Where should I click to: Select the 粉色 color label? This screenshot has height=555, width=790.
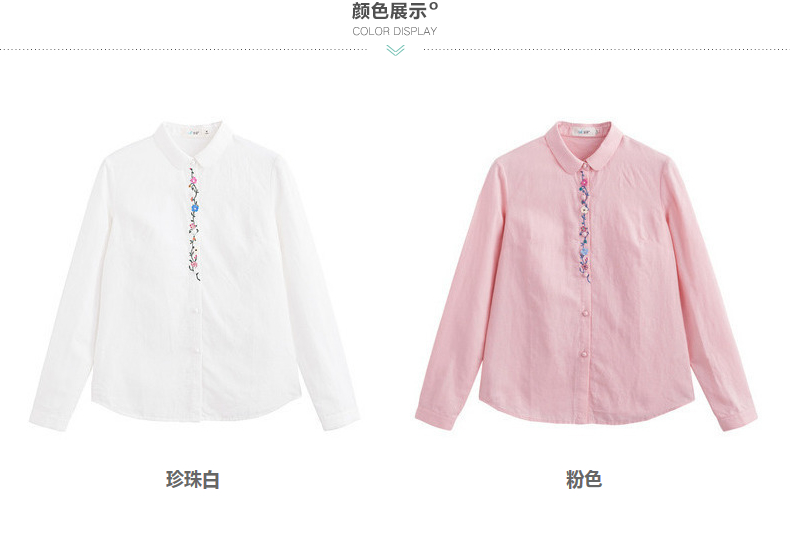point(584,479)
